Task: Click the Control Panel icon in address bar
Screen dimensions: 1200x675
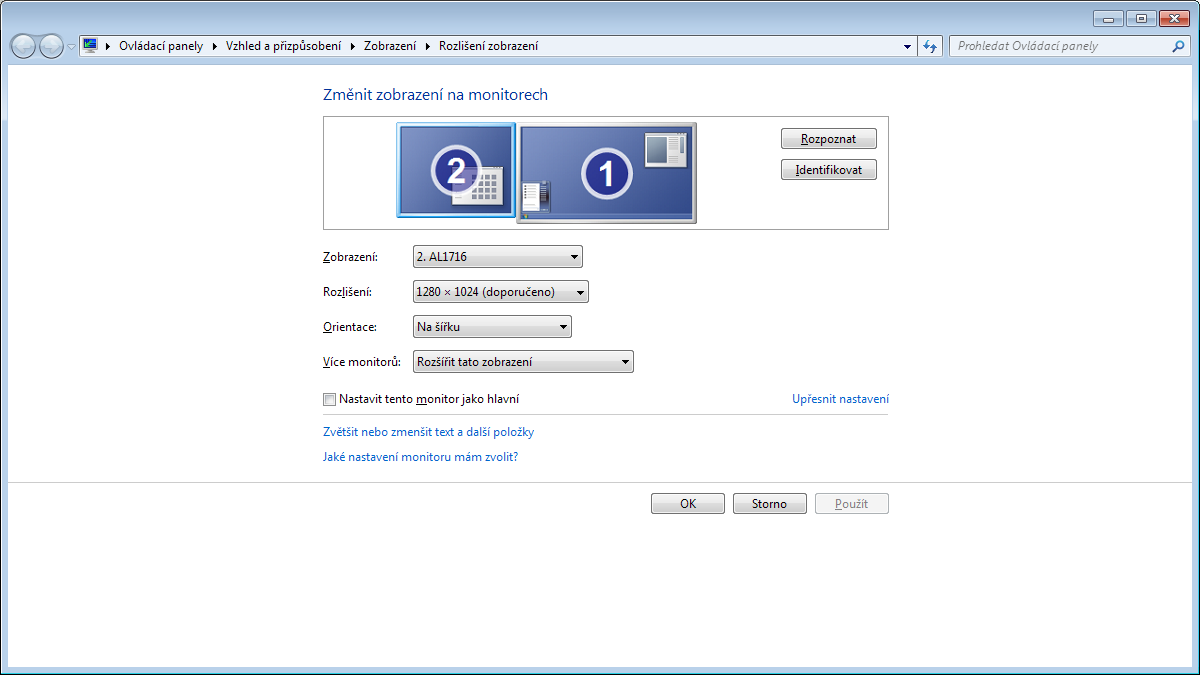Action: pyautogui.click(x=90, y=46)
